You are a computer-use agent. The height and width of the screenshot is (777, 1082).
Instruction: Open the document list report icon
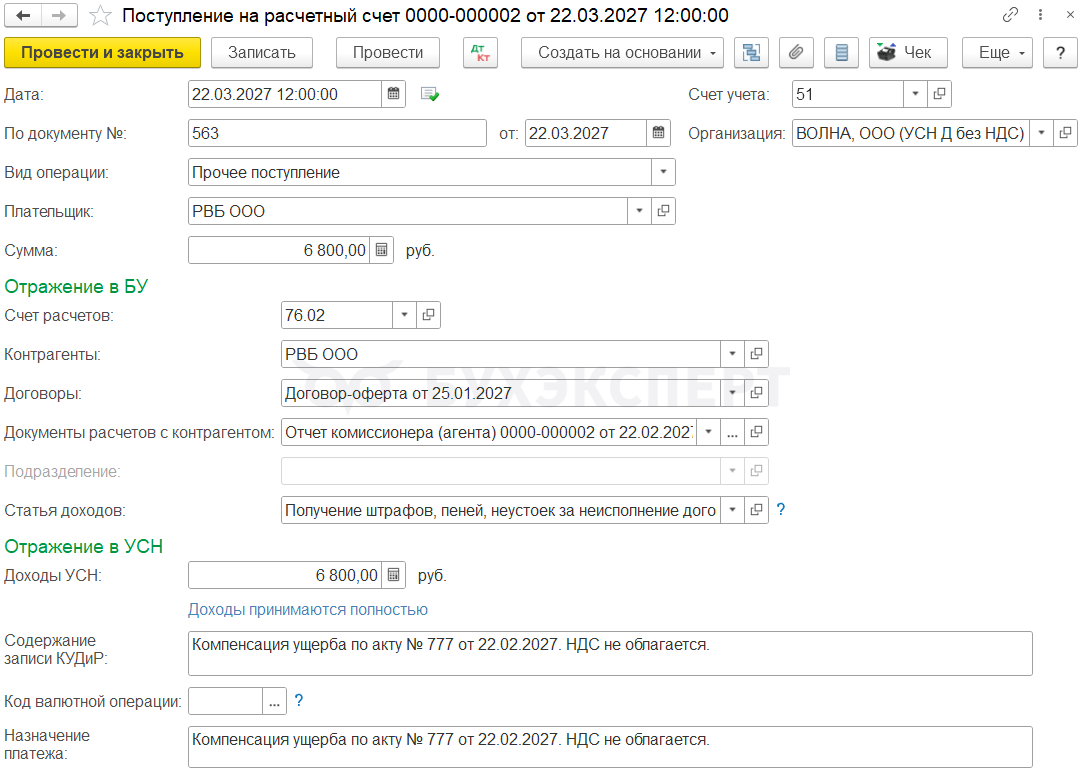[x=841, y=52]
